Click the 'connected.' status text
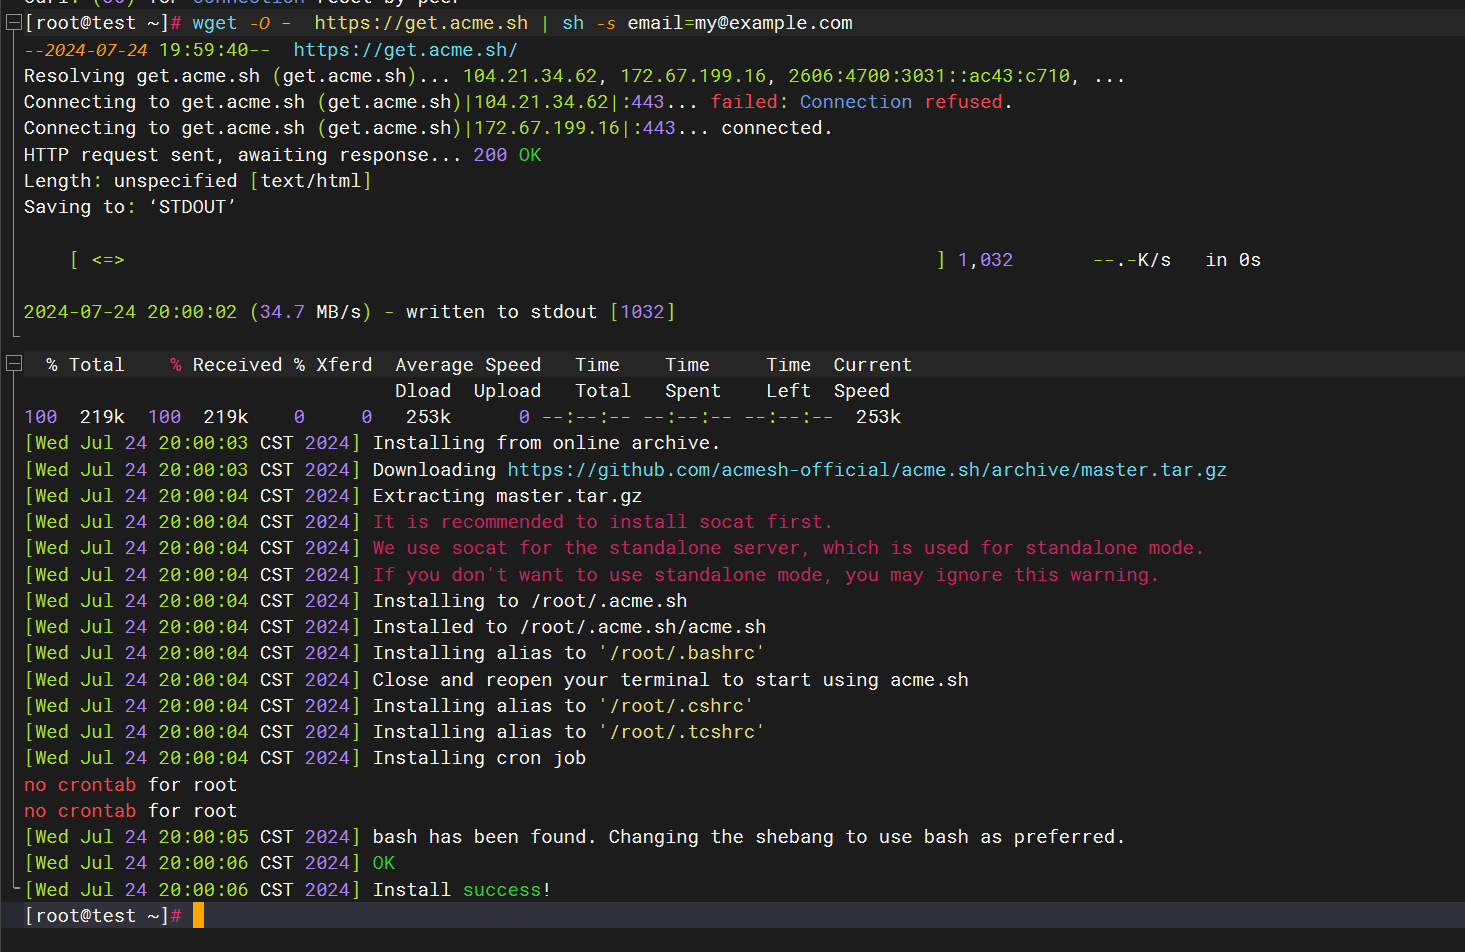 tap(777, 128)
